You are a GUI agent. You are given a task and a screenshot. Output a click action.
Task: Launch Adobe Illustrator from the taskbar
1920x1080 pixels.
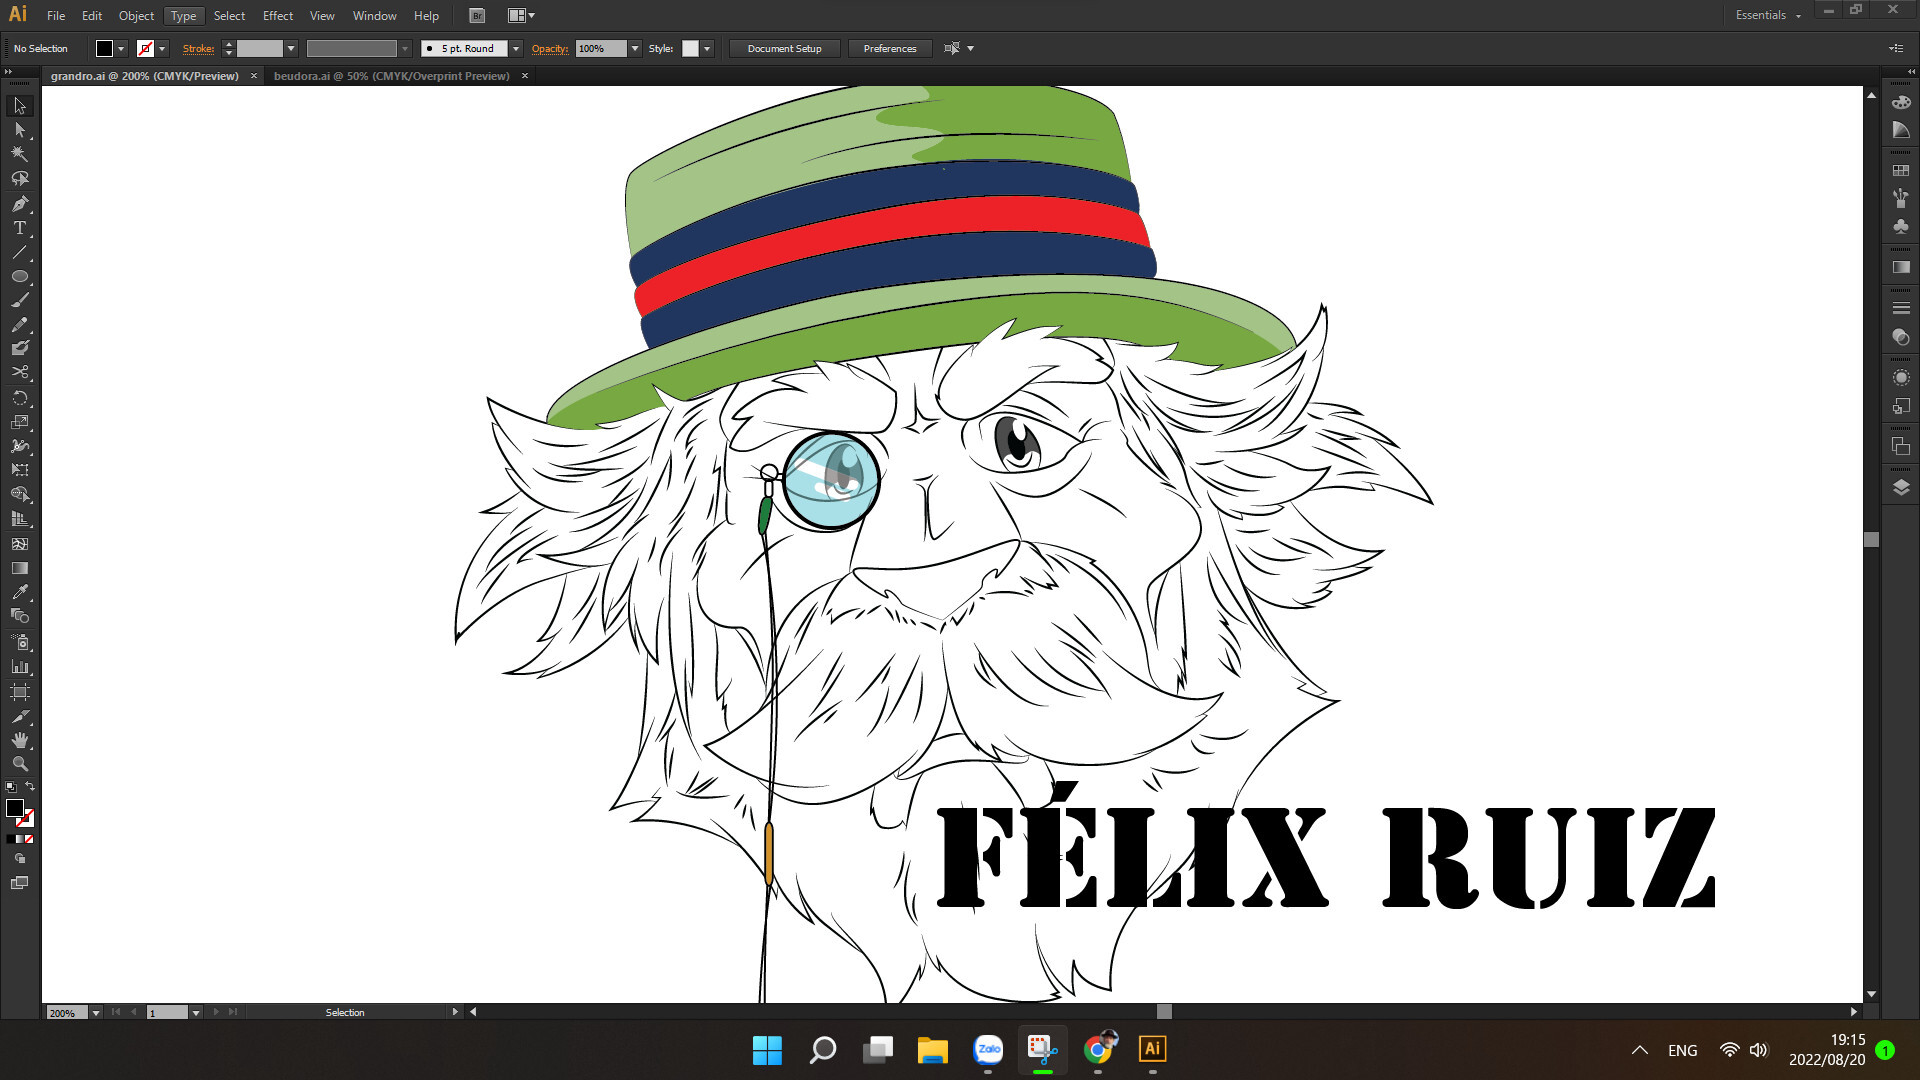1152,1051
